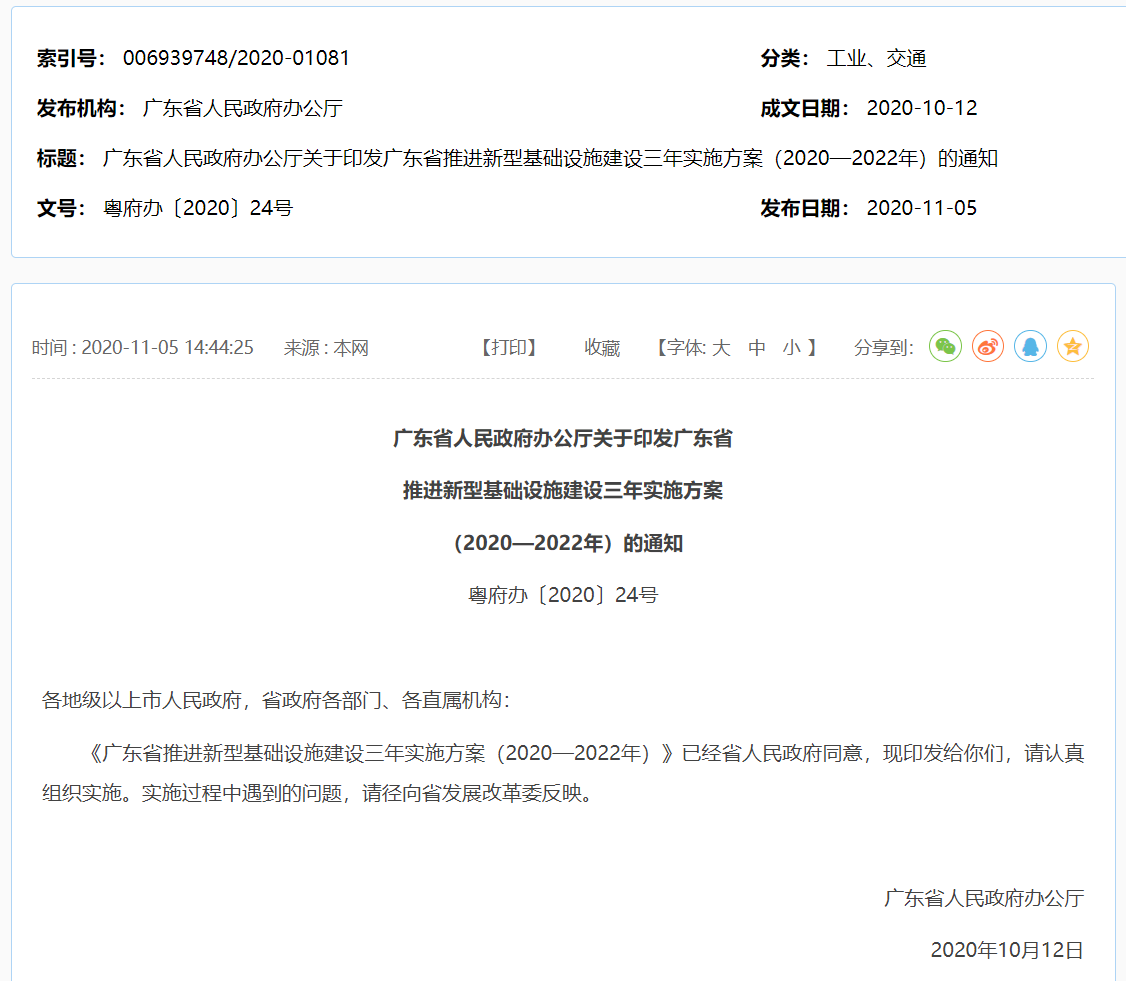Click the 收藏 bookmark link

click(602, 348)
